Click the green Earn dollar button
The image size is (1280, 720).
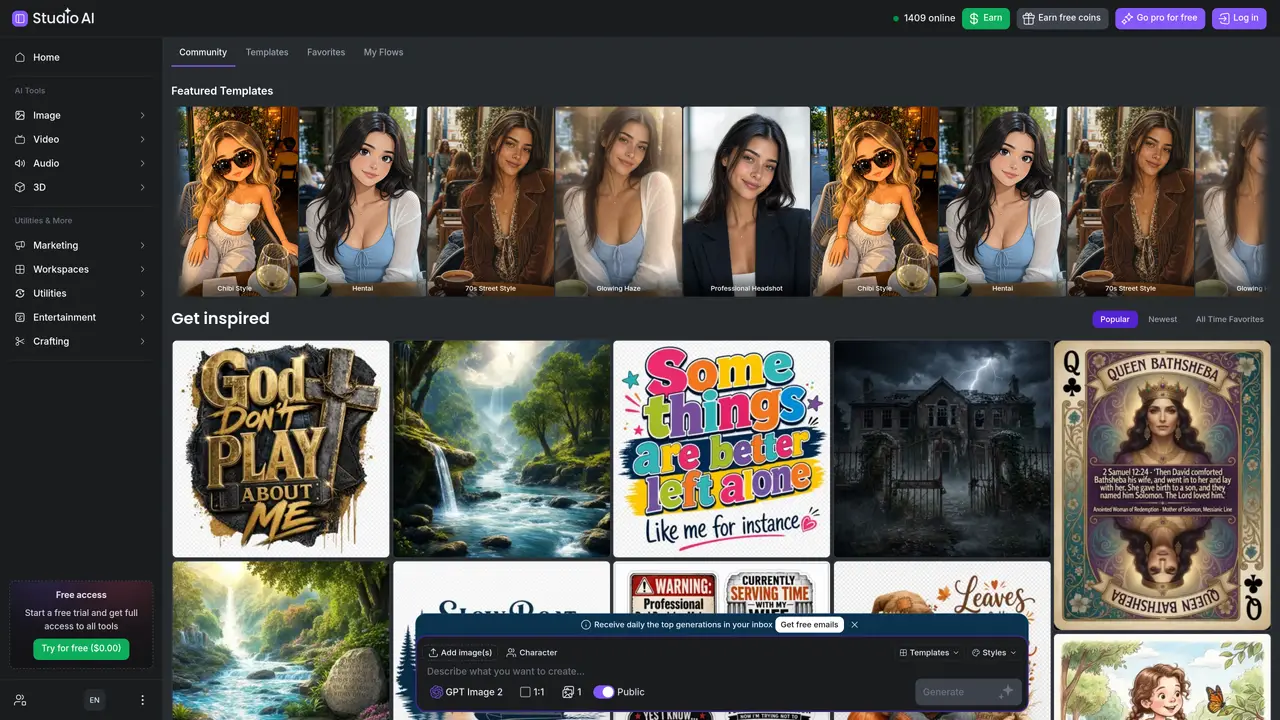coord(986,18)
